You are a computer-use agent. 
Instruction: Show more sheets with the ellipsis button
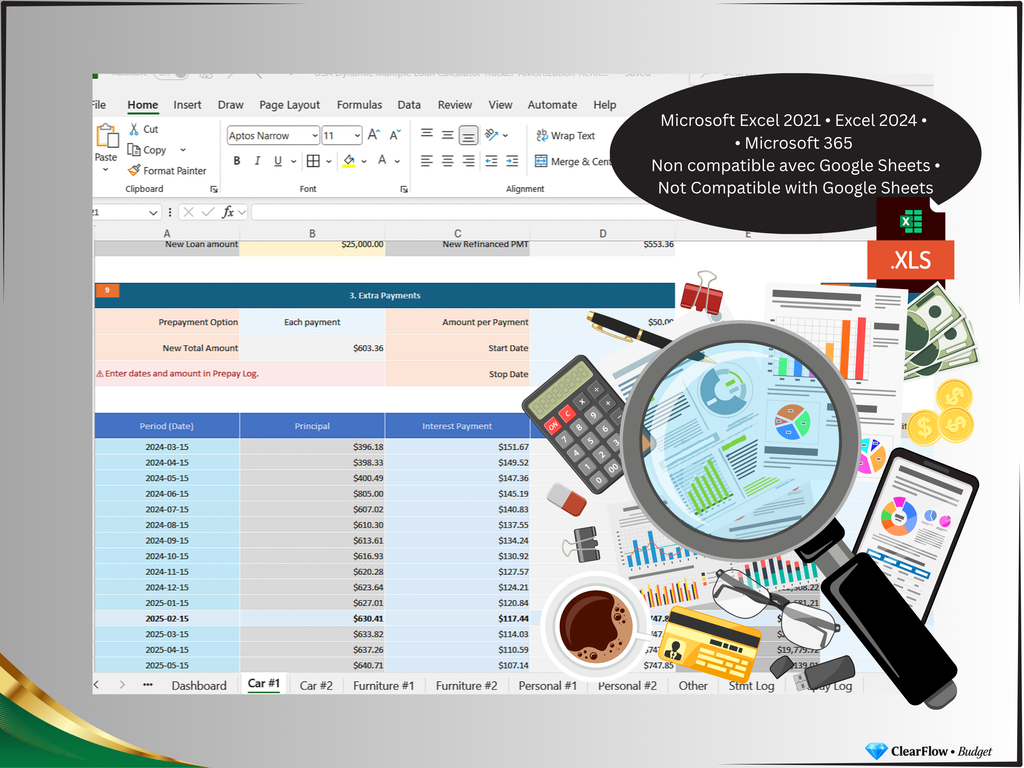(x=148, y=684)
